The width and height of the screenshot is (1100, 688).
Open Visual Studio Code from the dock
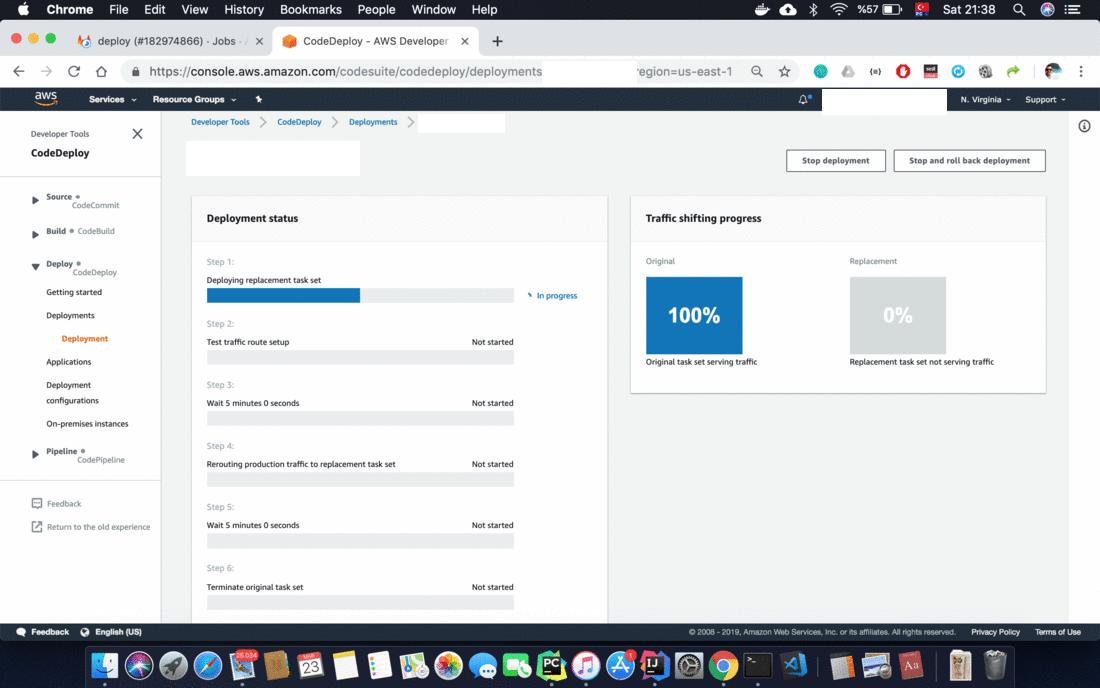794,666
